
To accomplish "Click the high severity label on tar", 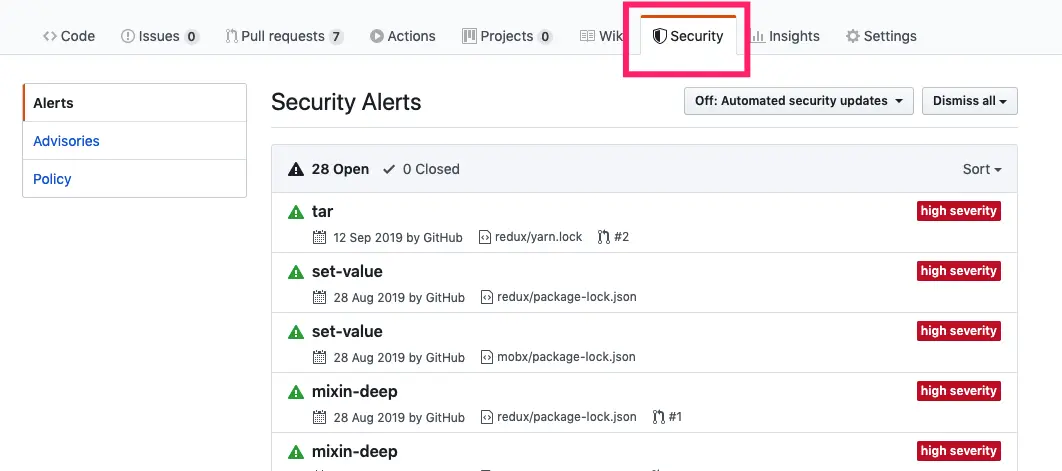I will point(958,211).
